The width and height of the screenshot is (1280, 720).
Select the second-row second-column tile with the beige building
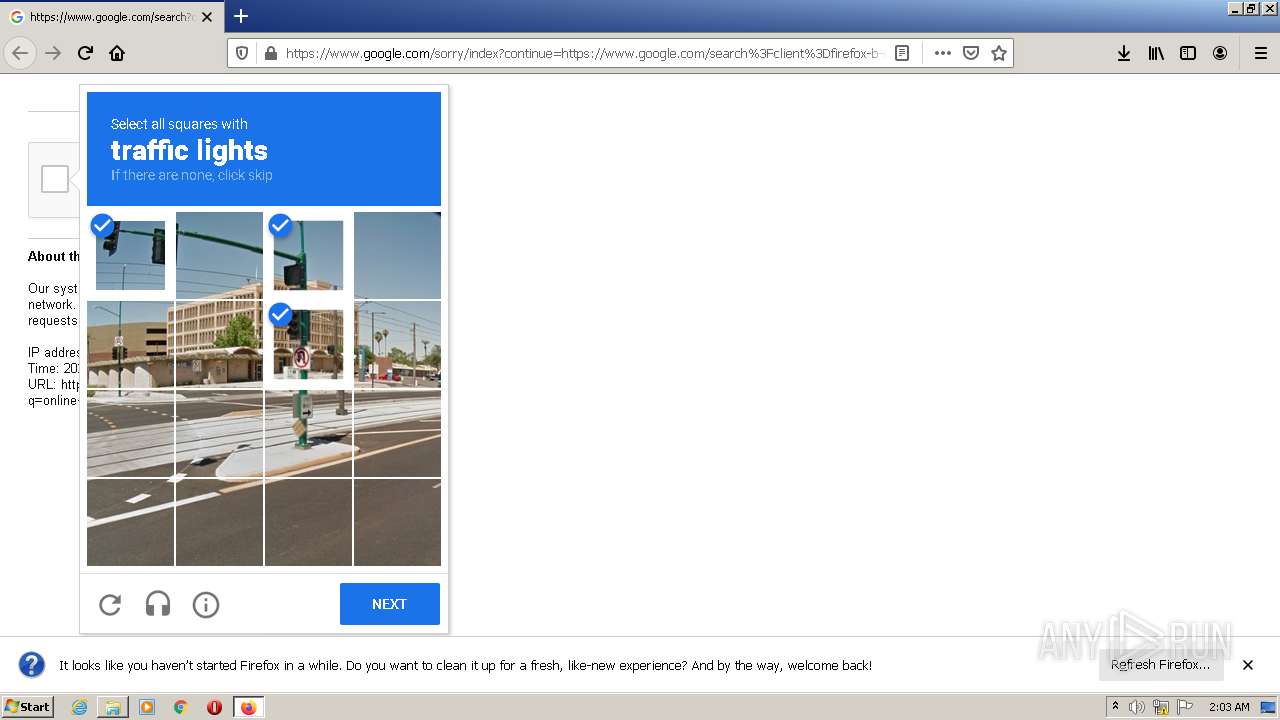pyautogui.click(x=219, y=344)
